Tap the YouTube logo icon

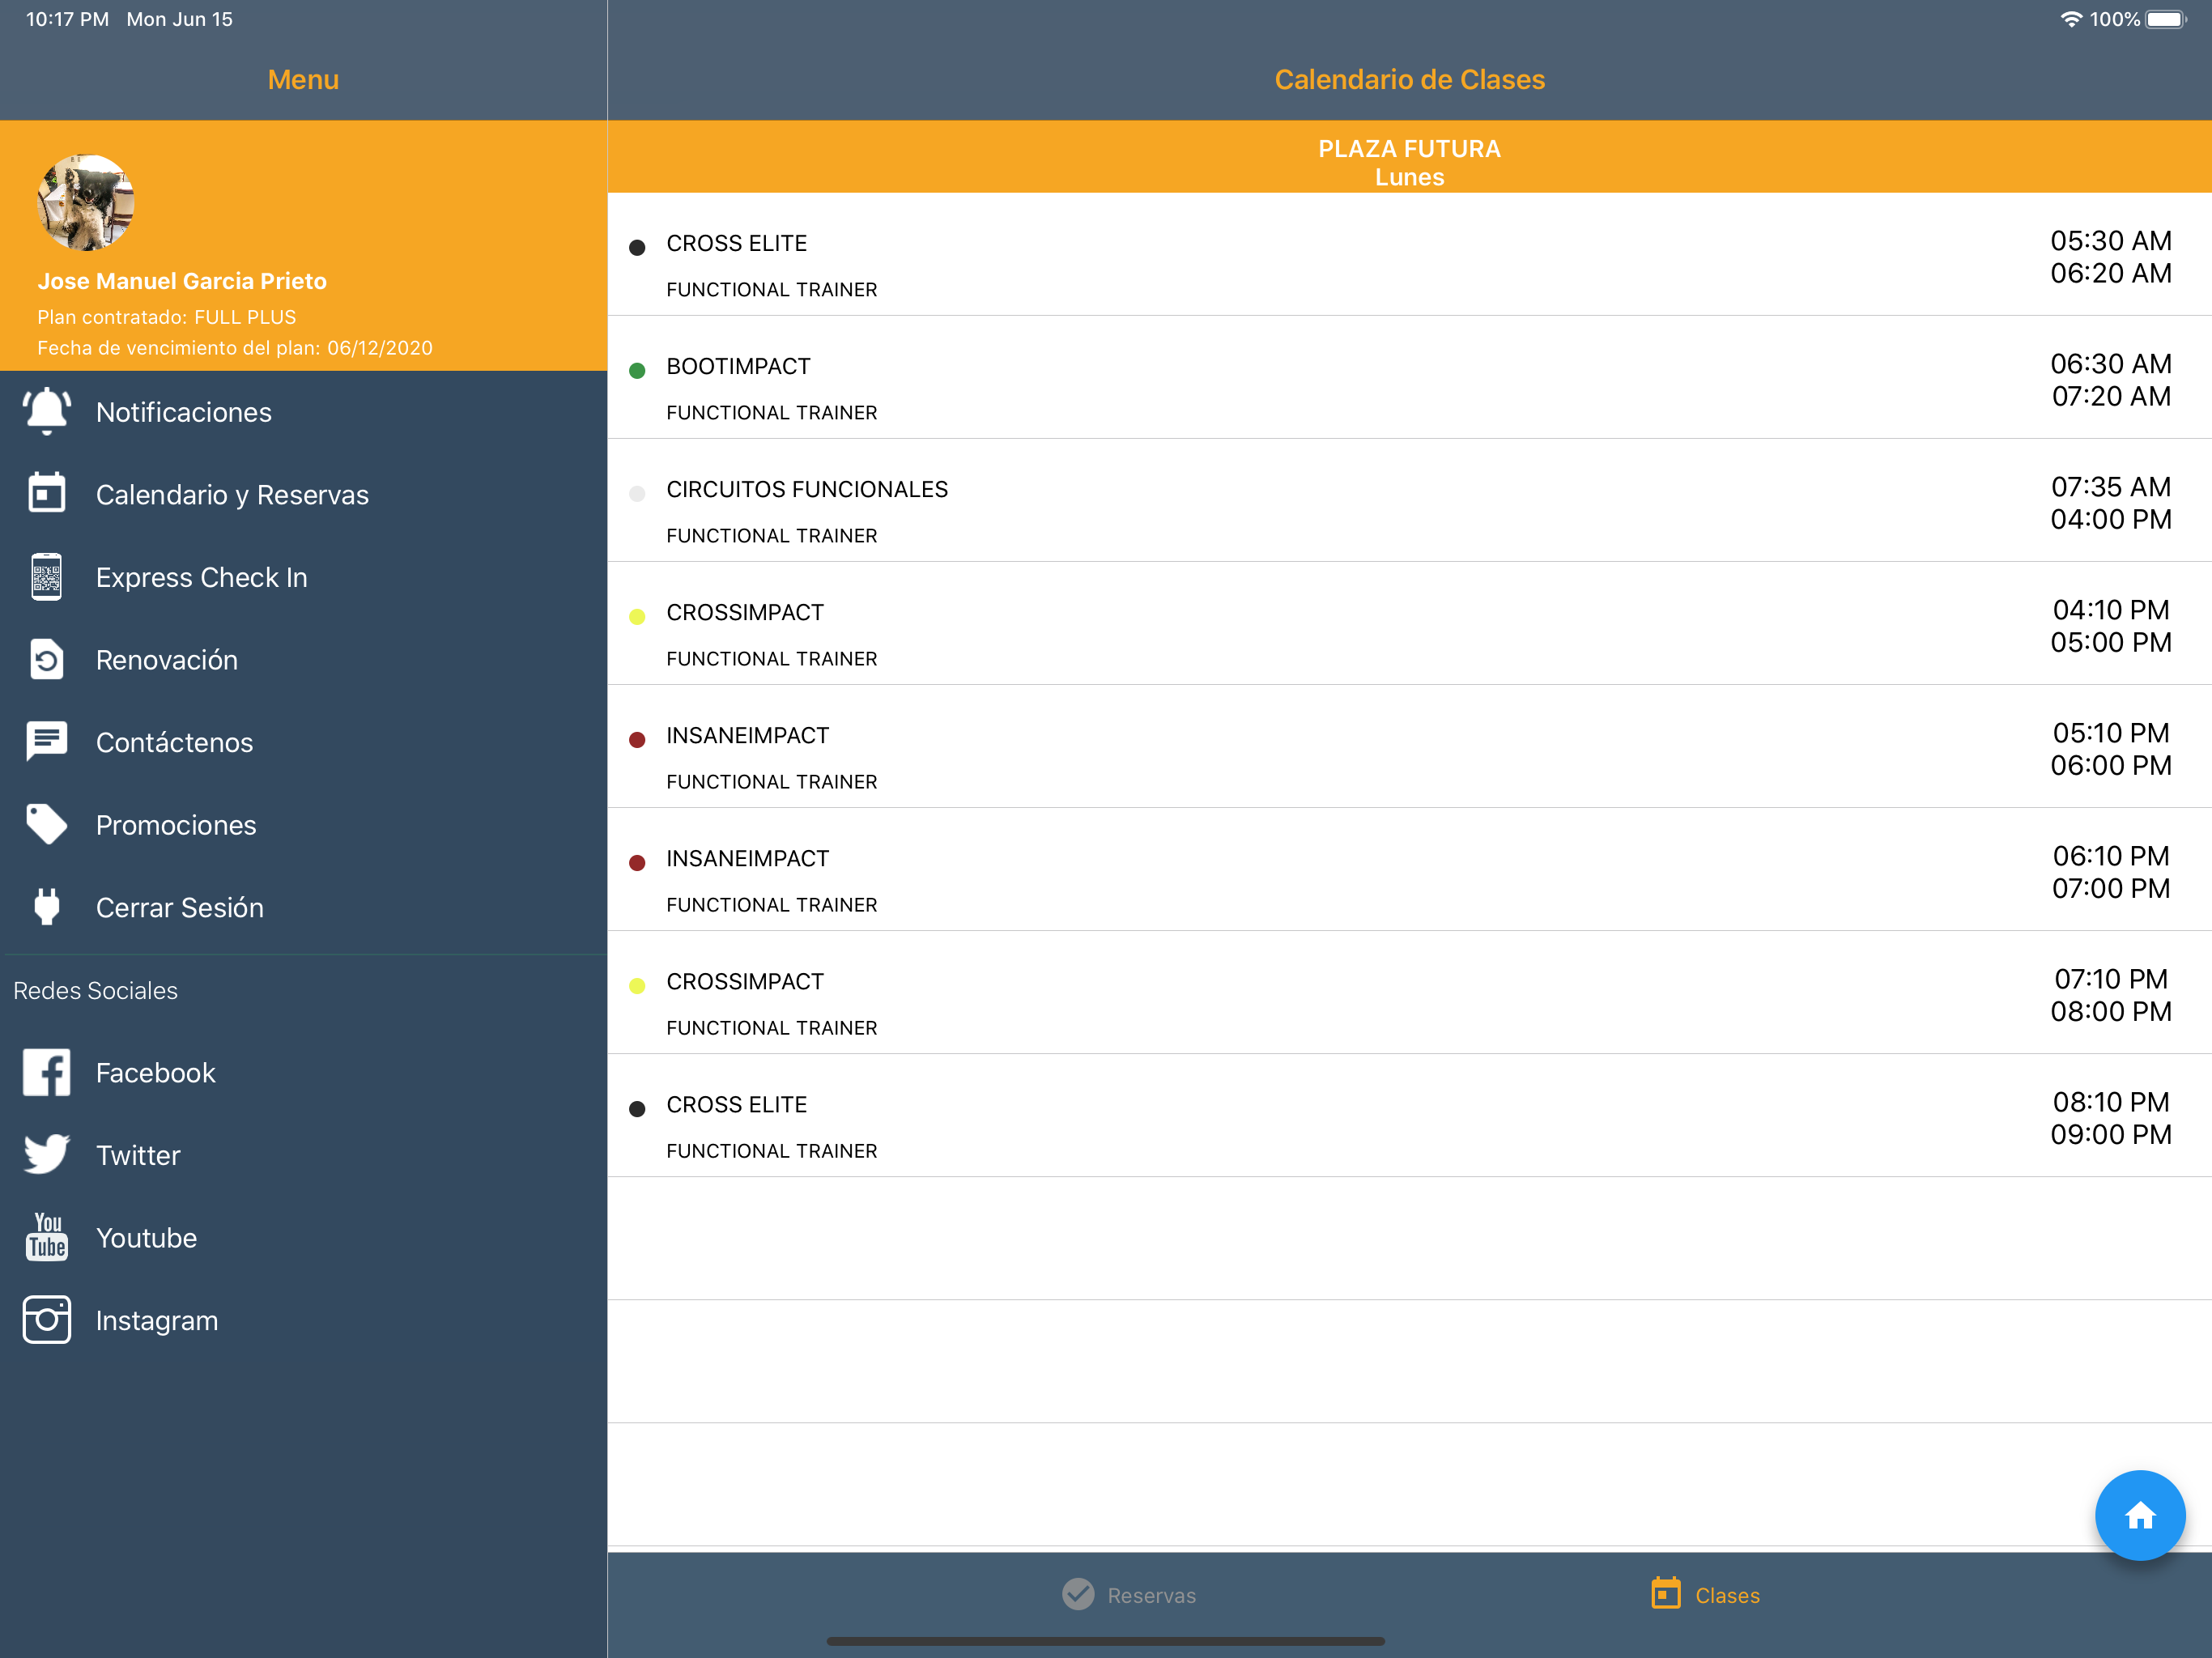[47, 1237]
